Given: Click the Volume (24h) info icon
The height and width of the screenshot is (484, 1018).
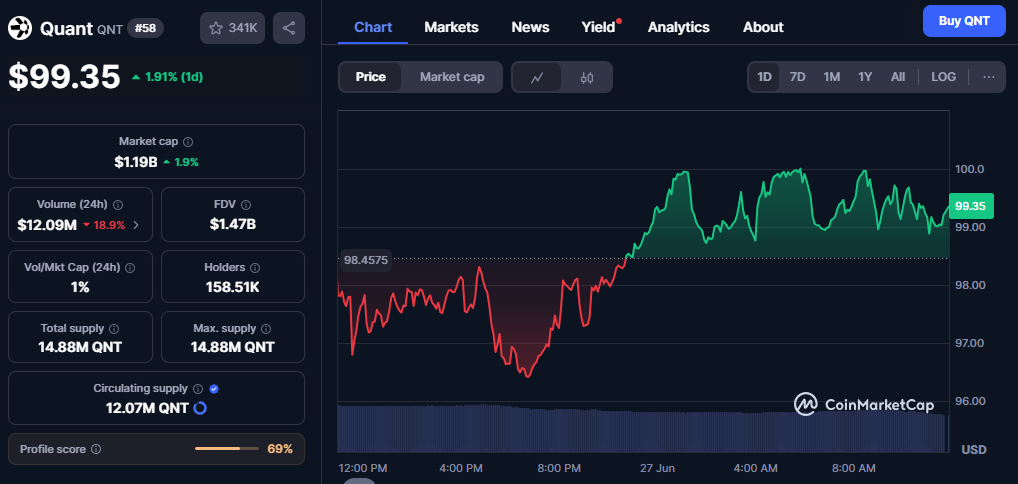Looking at the screenshot, I should tap(118, 205).
